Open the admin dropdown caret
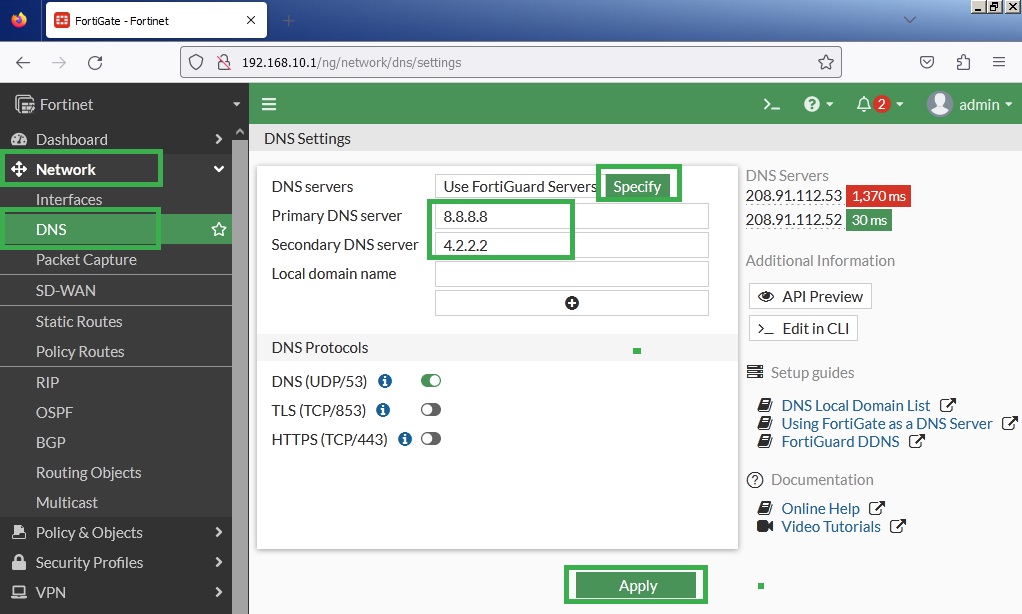 (x=1009, y=104)
